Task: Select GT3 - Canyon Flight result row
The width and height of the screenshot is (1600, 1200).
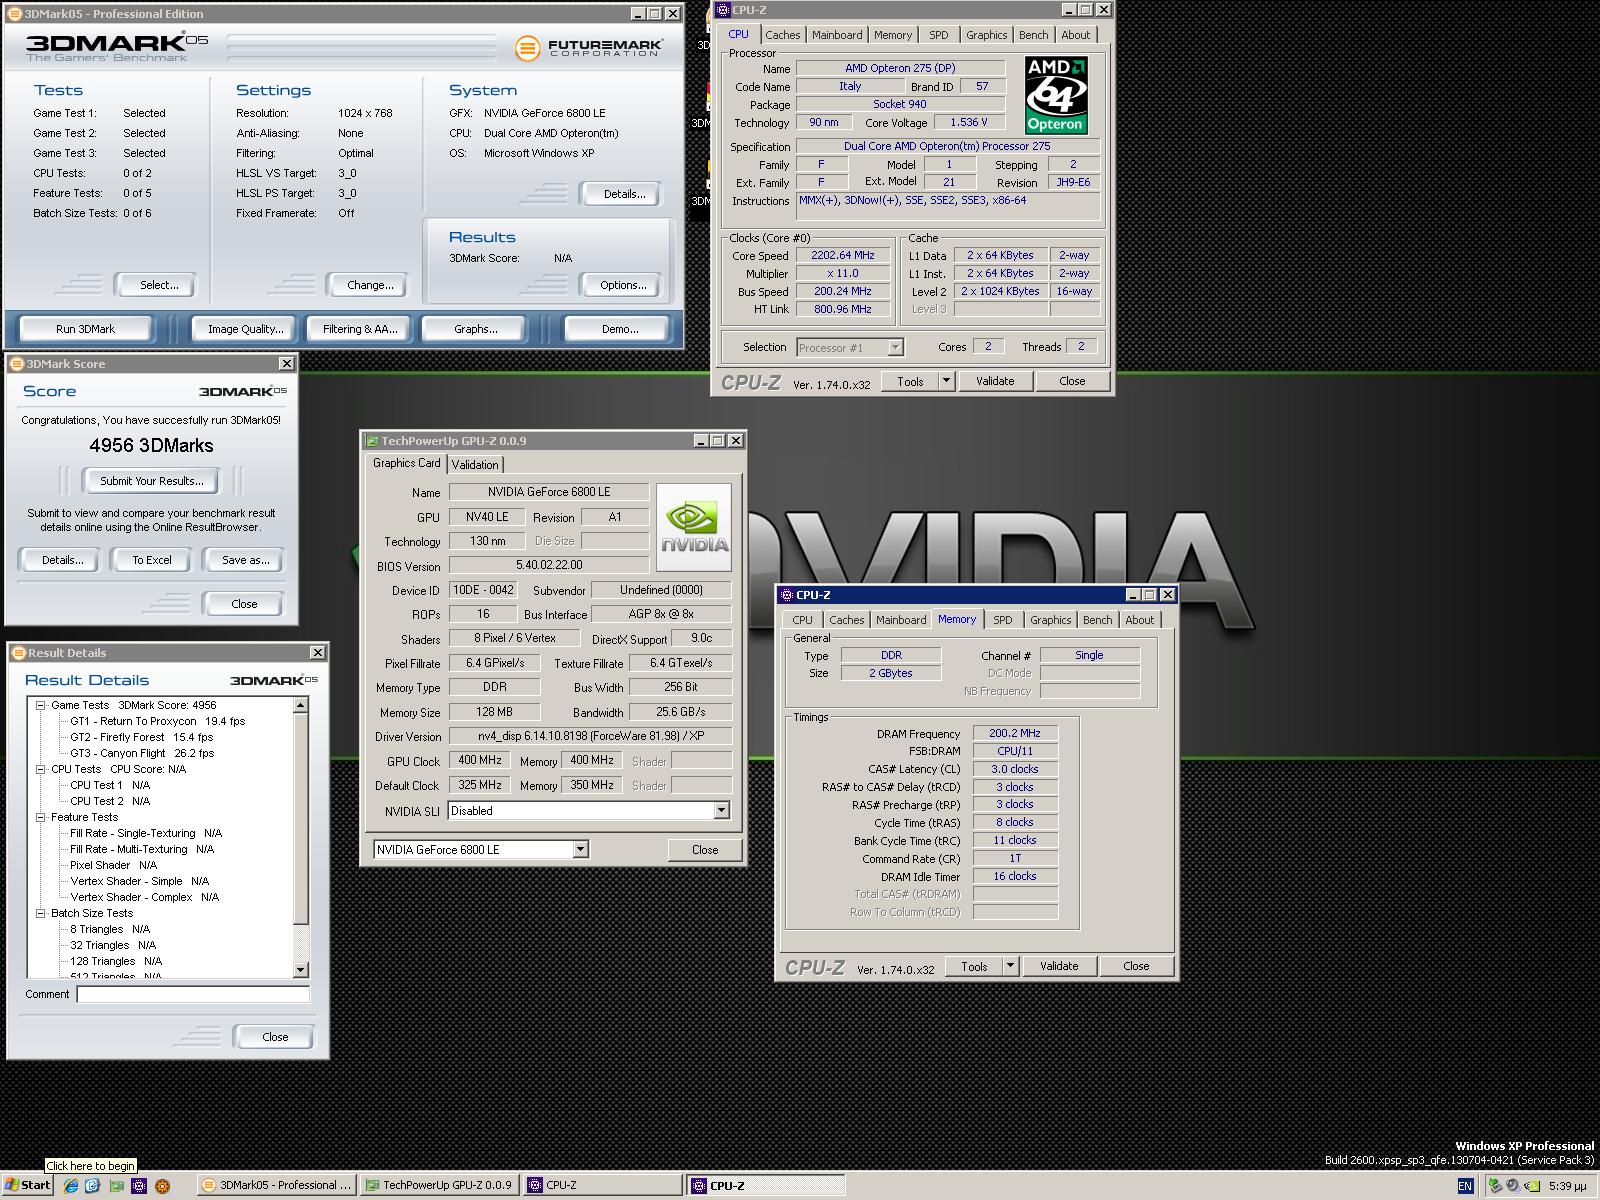Action: [x=141, y=753]
